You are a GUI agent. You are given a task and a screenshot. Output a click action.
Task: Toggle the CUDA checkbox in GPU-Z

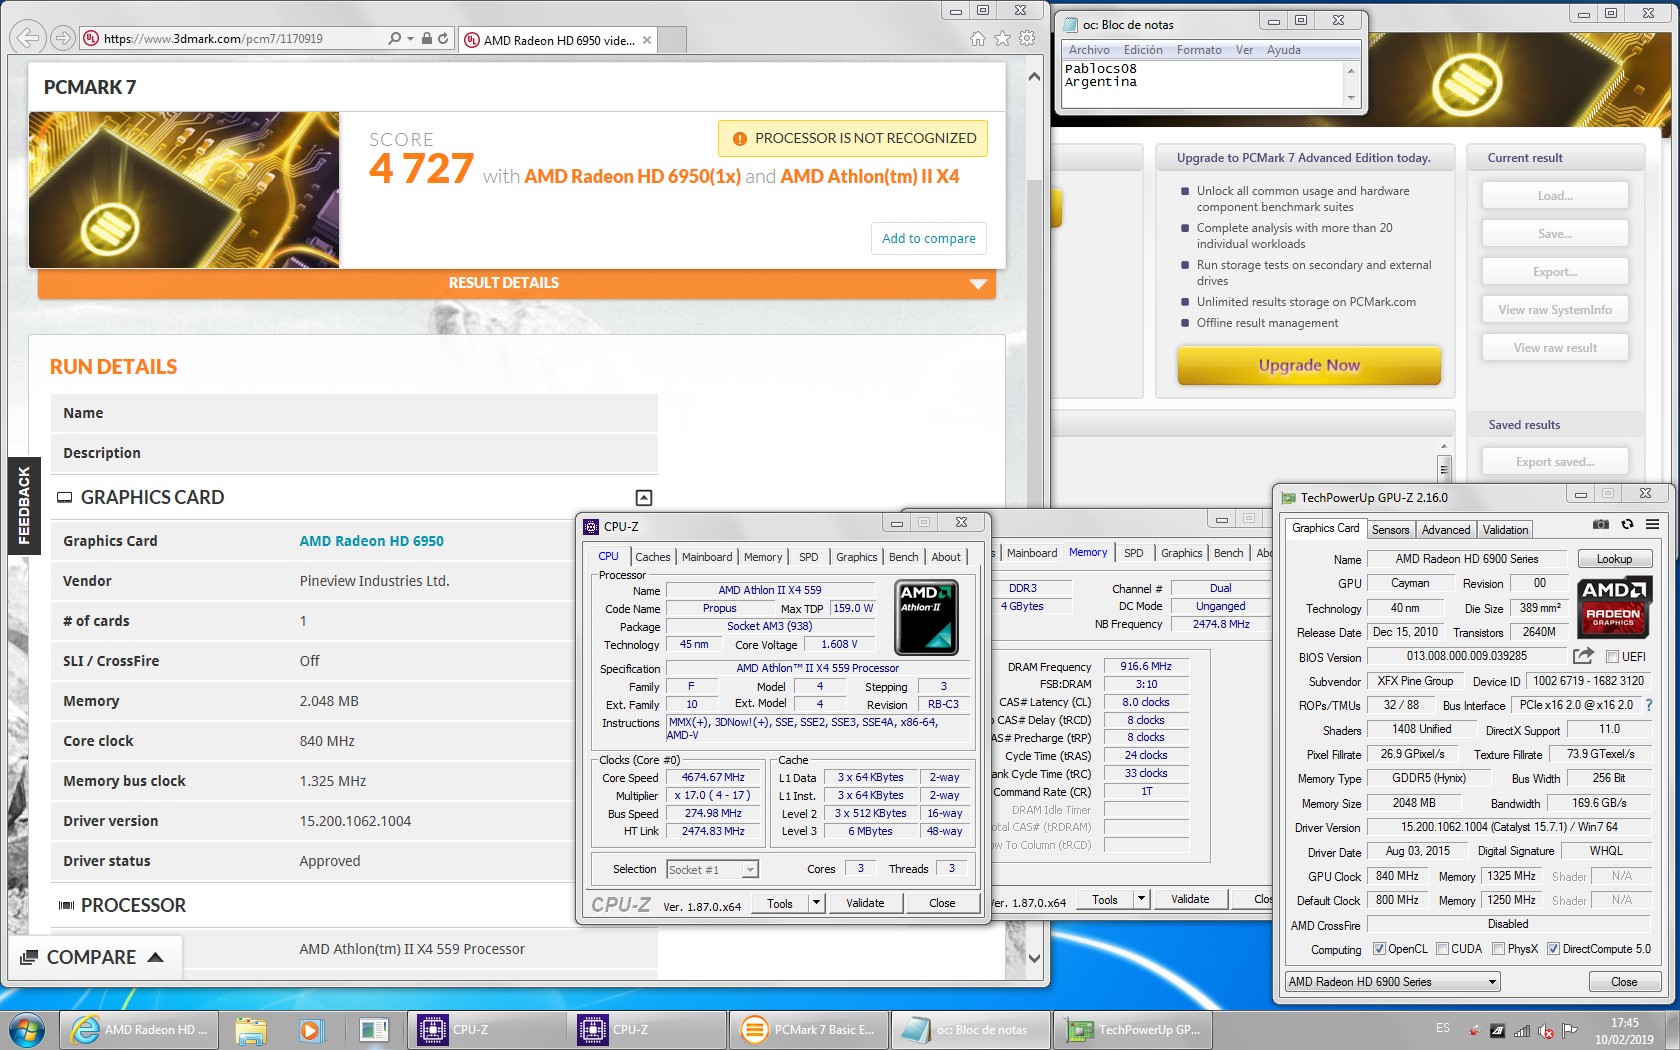[1442, 949]
